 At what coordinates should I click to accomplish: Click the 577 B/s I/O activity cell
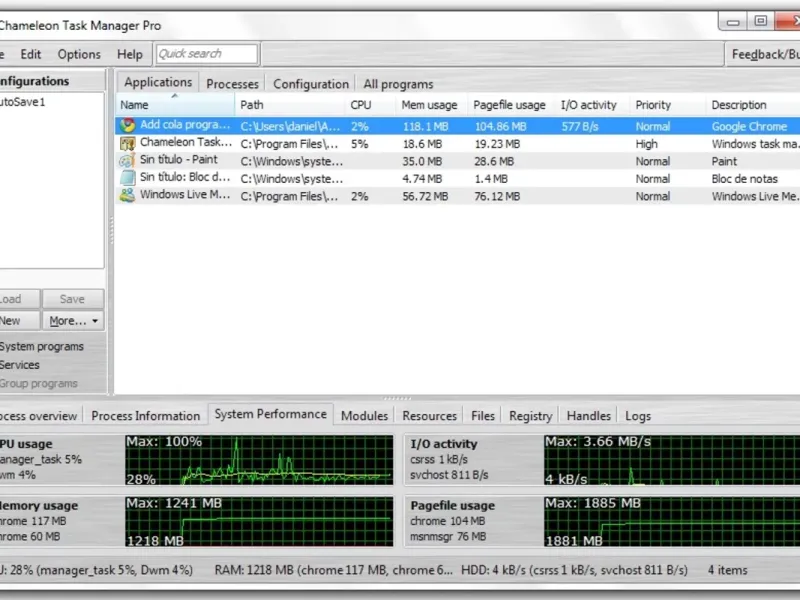pos(580,127)
